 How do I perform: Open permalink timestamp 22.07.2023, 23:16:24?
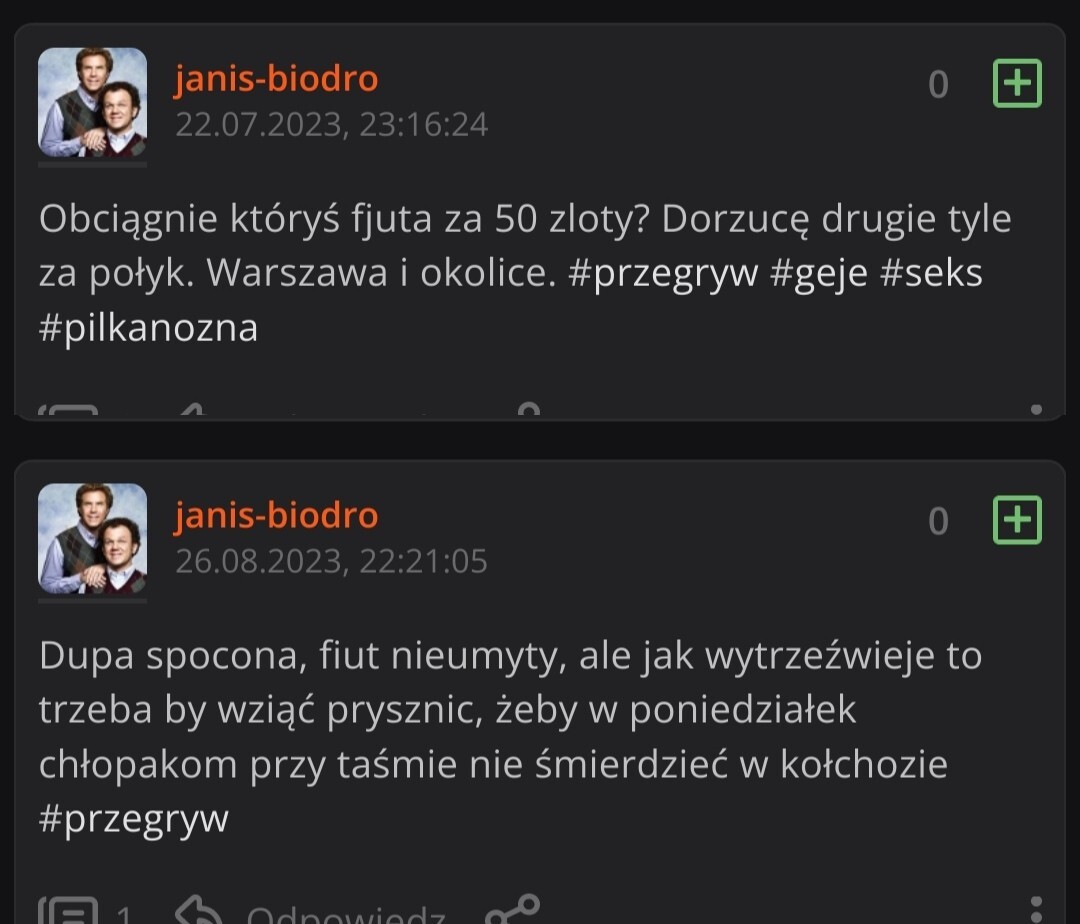click(x=331, y=125)
